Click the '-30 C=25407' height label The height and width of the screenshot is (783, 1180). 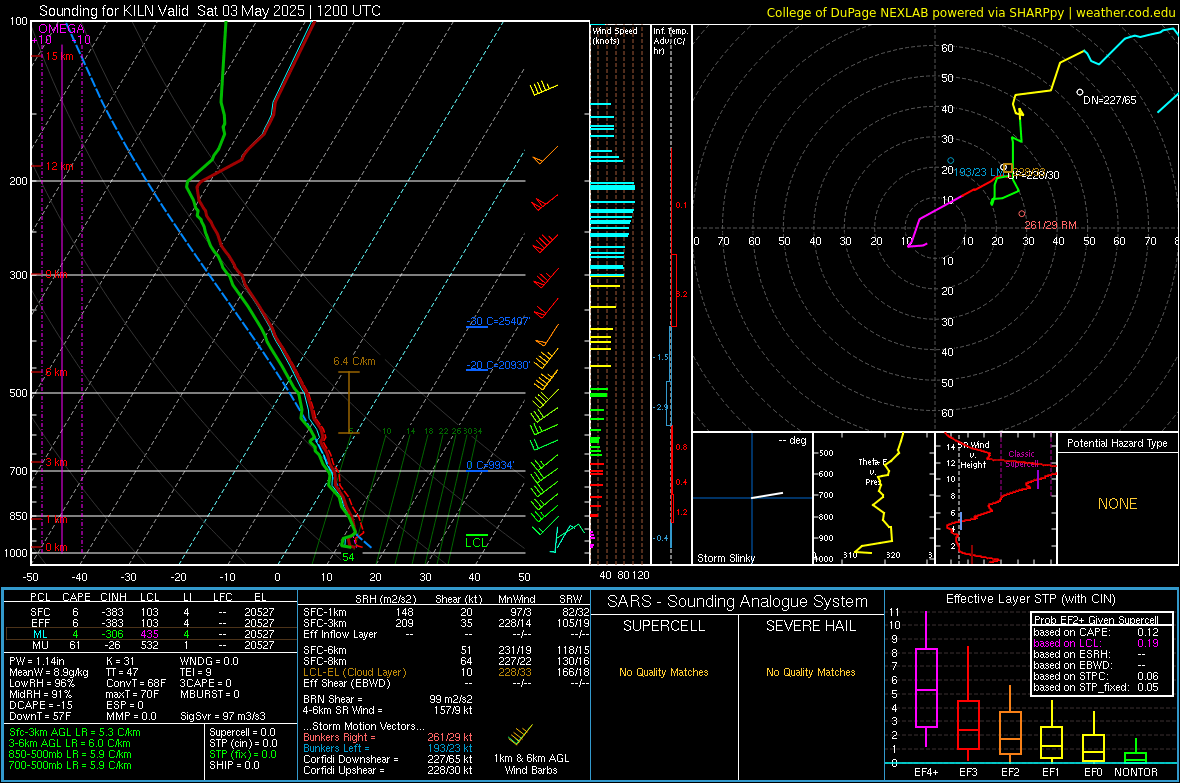point(498,321)
